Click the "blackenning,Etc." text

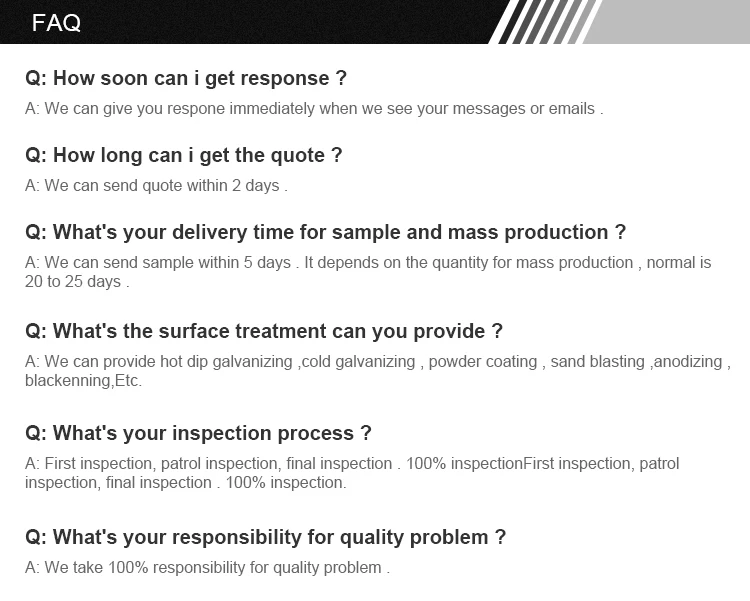pyautogui.click(x=84, y=380)
